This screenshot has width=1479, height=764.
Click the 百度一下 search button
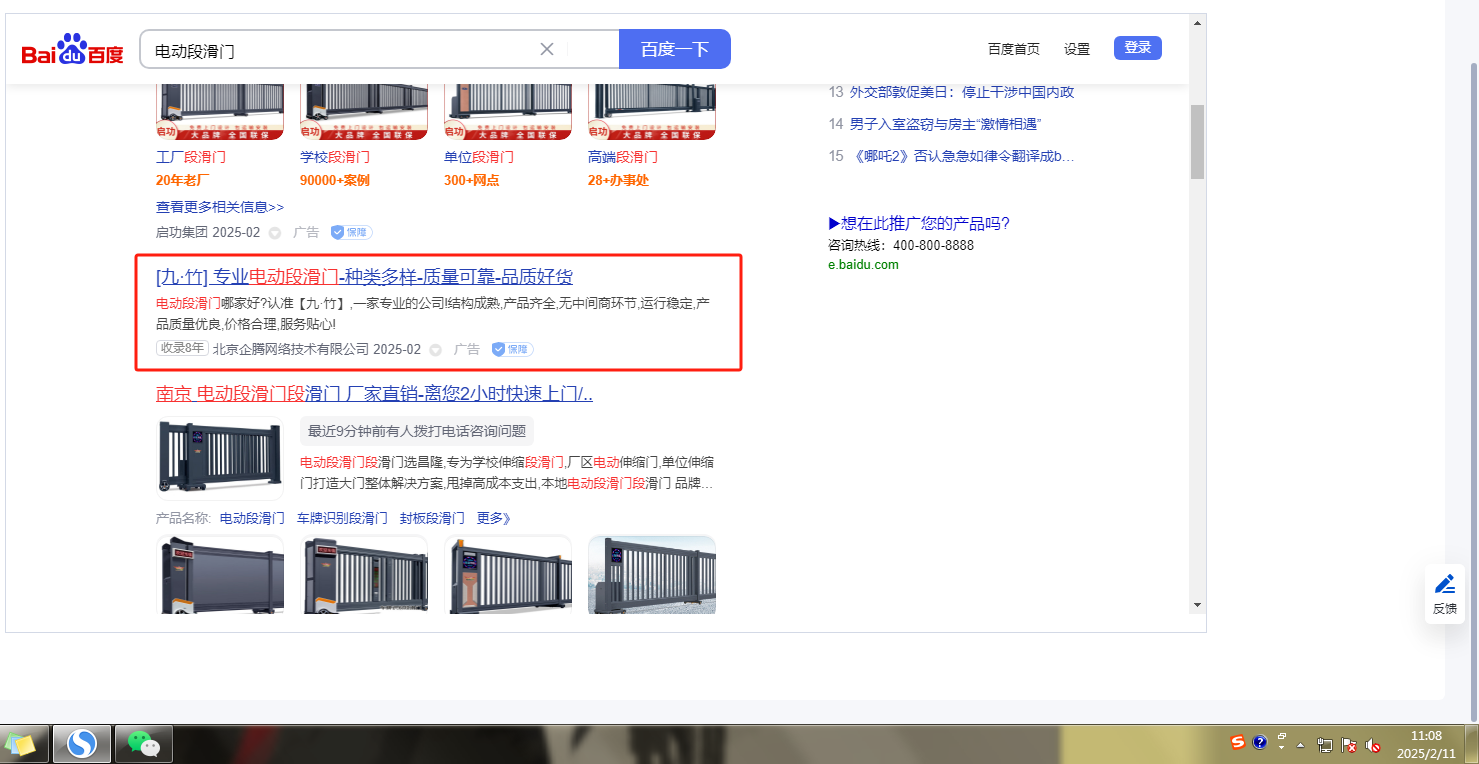(x=675, y=49)
